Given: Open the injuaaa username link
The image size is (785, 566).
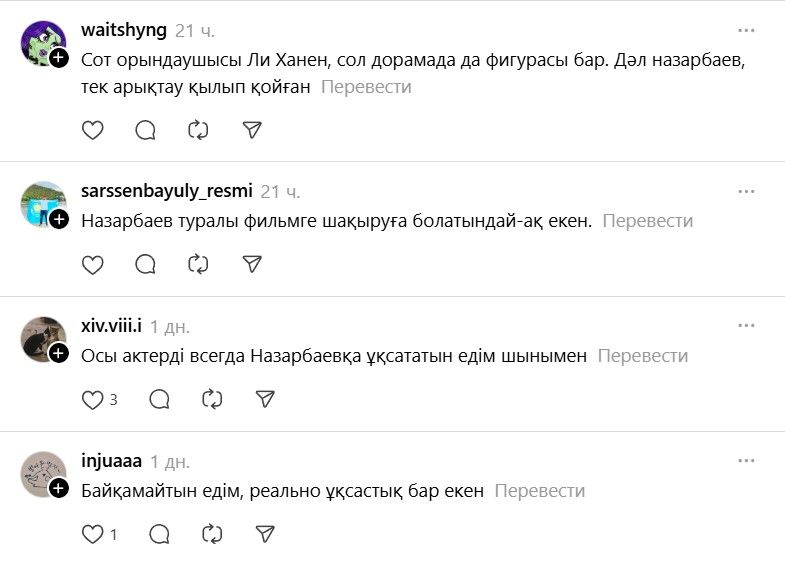Looking at the screenshot, I should tap(111, 461).
